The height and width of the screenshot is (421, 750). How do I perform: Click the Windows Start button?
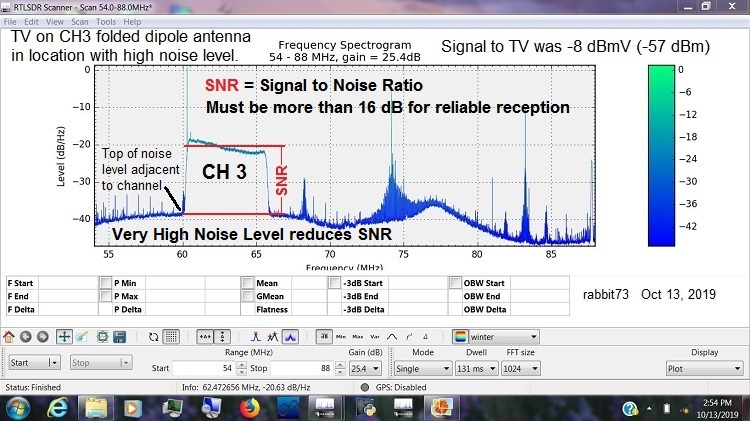tap(20, 407)
